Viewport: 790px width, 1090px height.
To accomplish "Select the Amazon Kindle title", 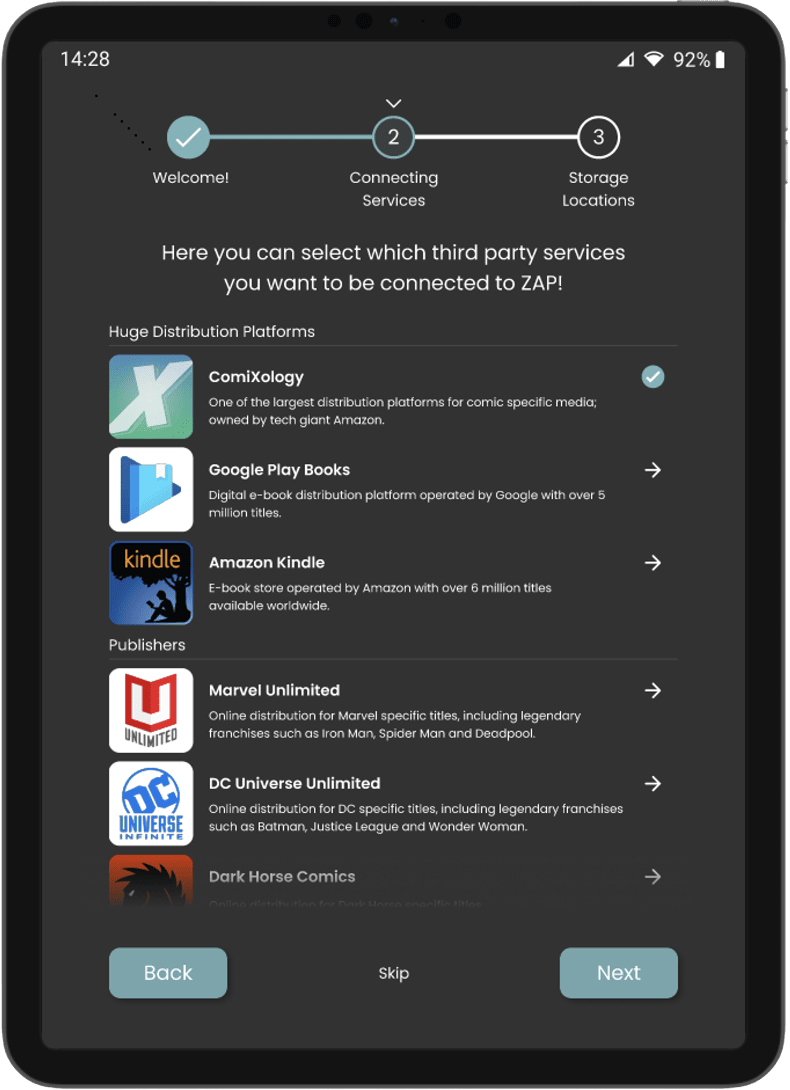I will [x=266, y=562].
